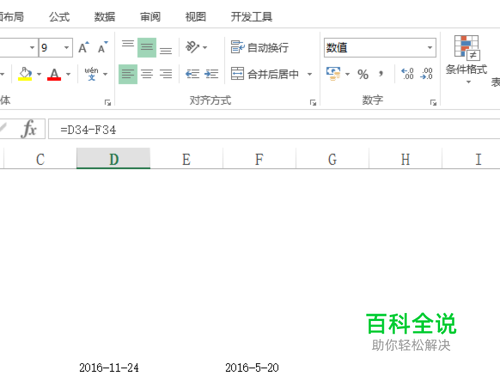Open phonetic guide dropdown arrow

(x=105, y=74)
